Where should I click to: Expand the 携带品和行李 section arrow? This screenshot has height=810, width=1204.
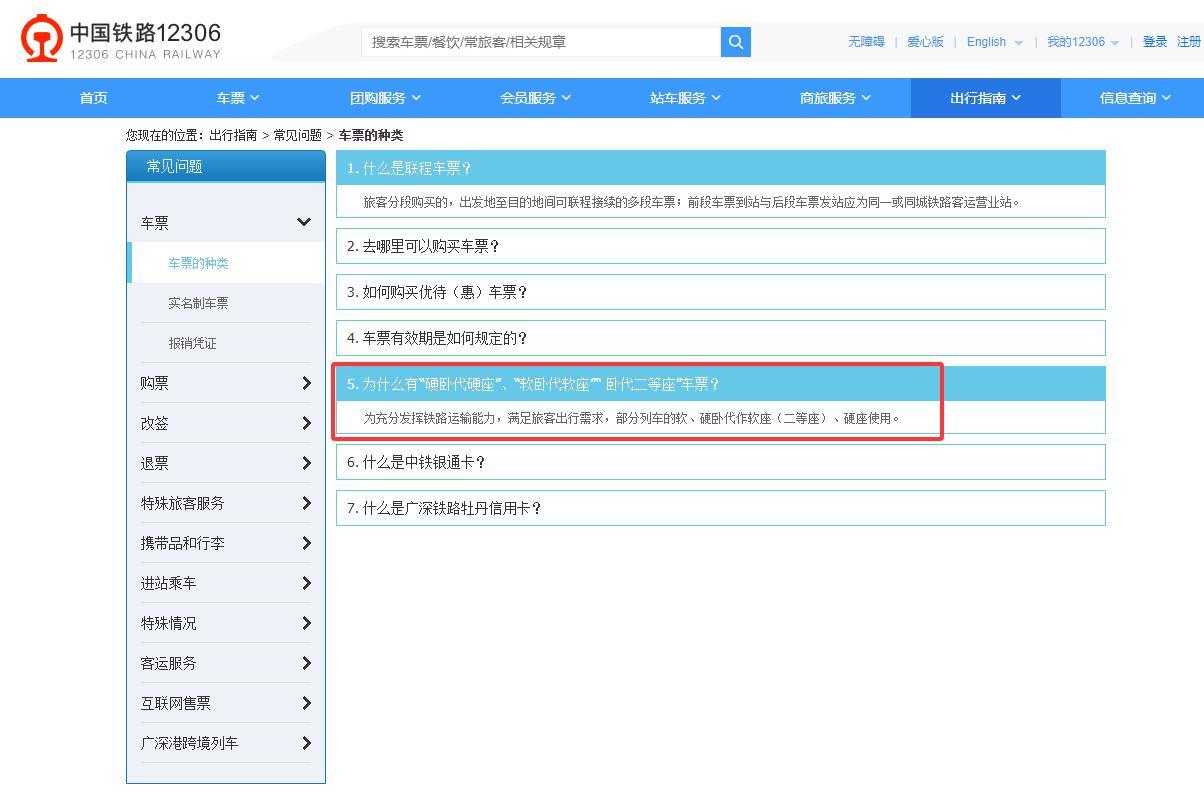(x=306, y=543)
